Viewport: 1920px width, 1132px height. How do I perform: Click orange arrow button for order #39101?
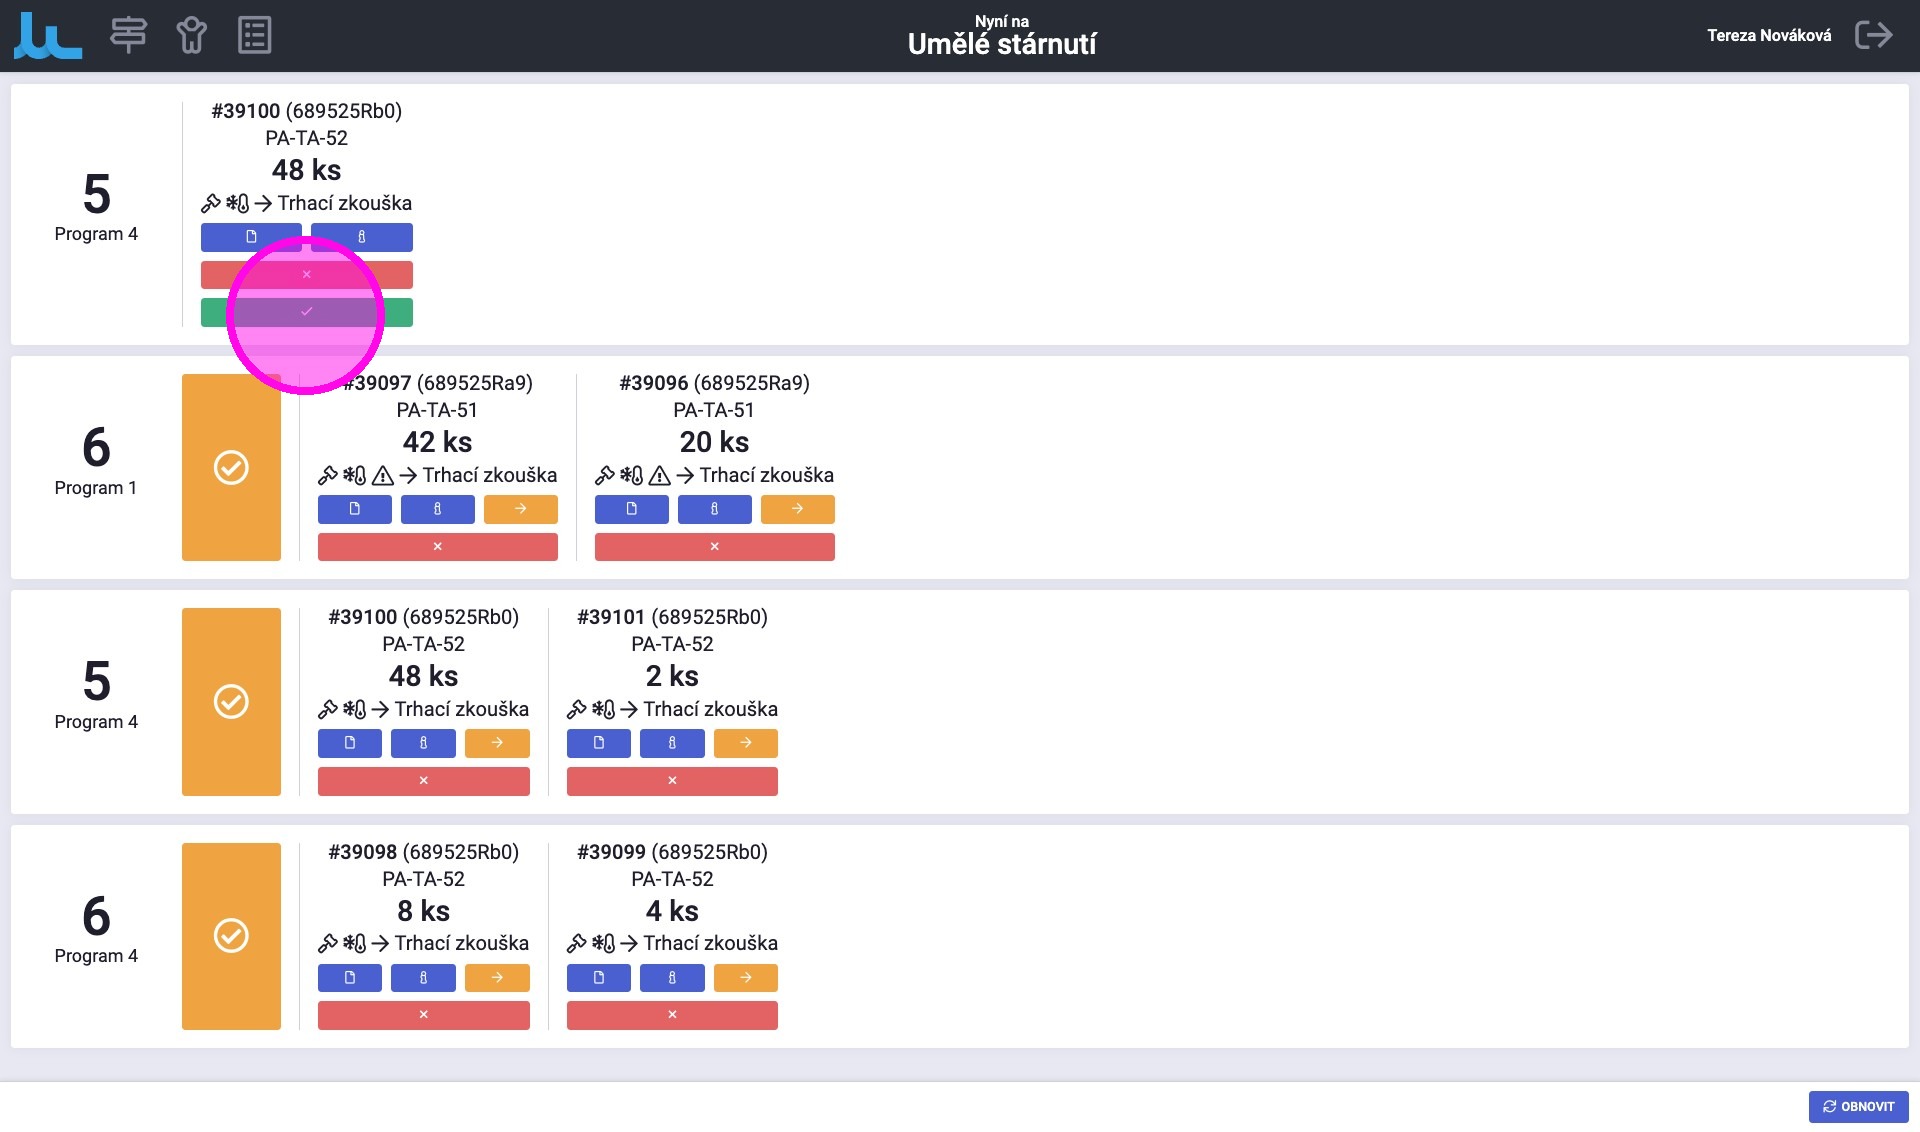pos(745,743)
